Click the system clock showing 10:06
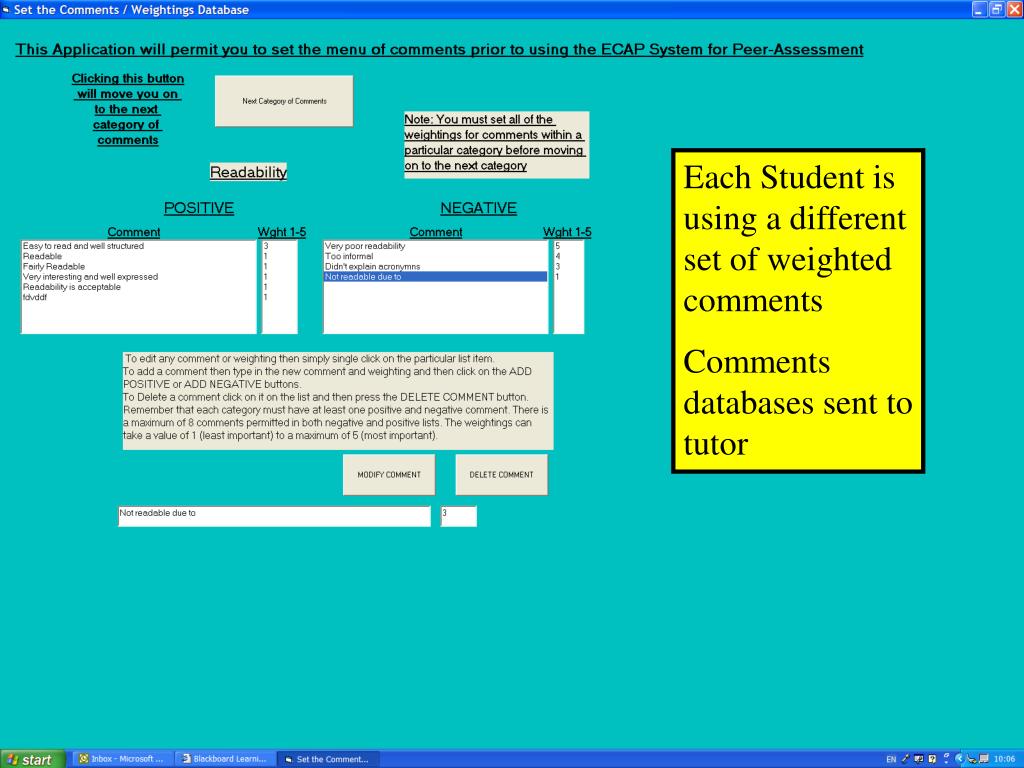Image resolution: width=1024 pixels, height=768 pixels. pyautogui.click(x=1004, y=759)
